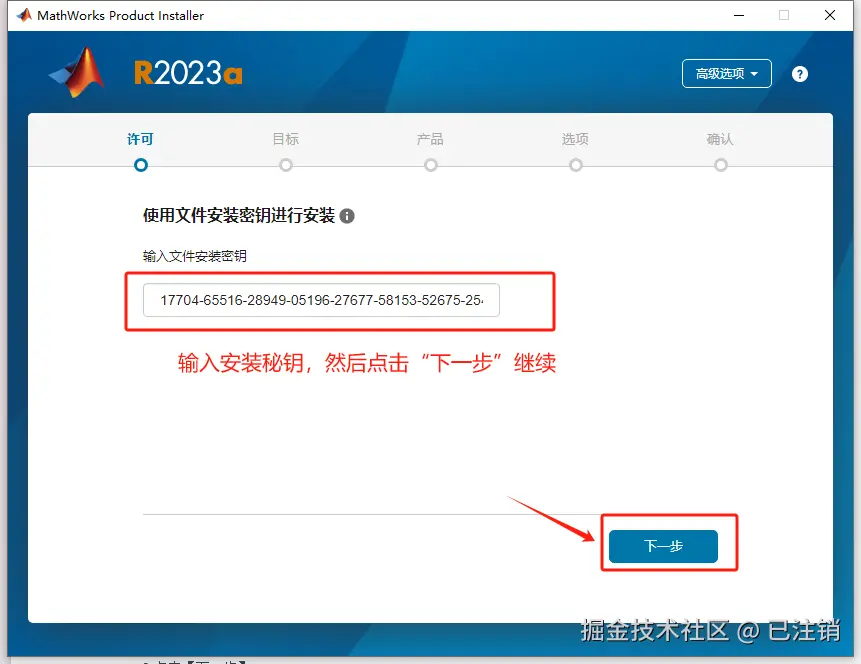Minimize the installer window
This screenshot has width=861, height=664.
pos(739,15)
